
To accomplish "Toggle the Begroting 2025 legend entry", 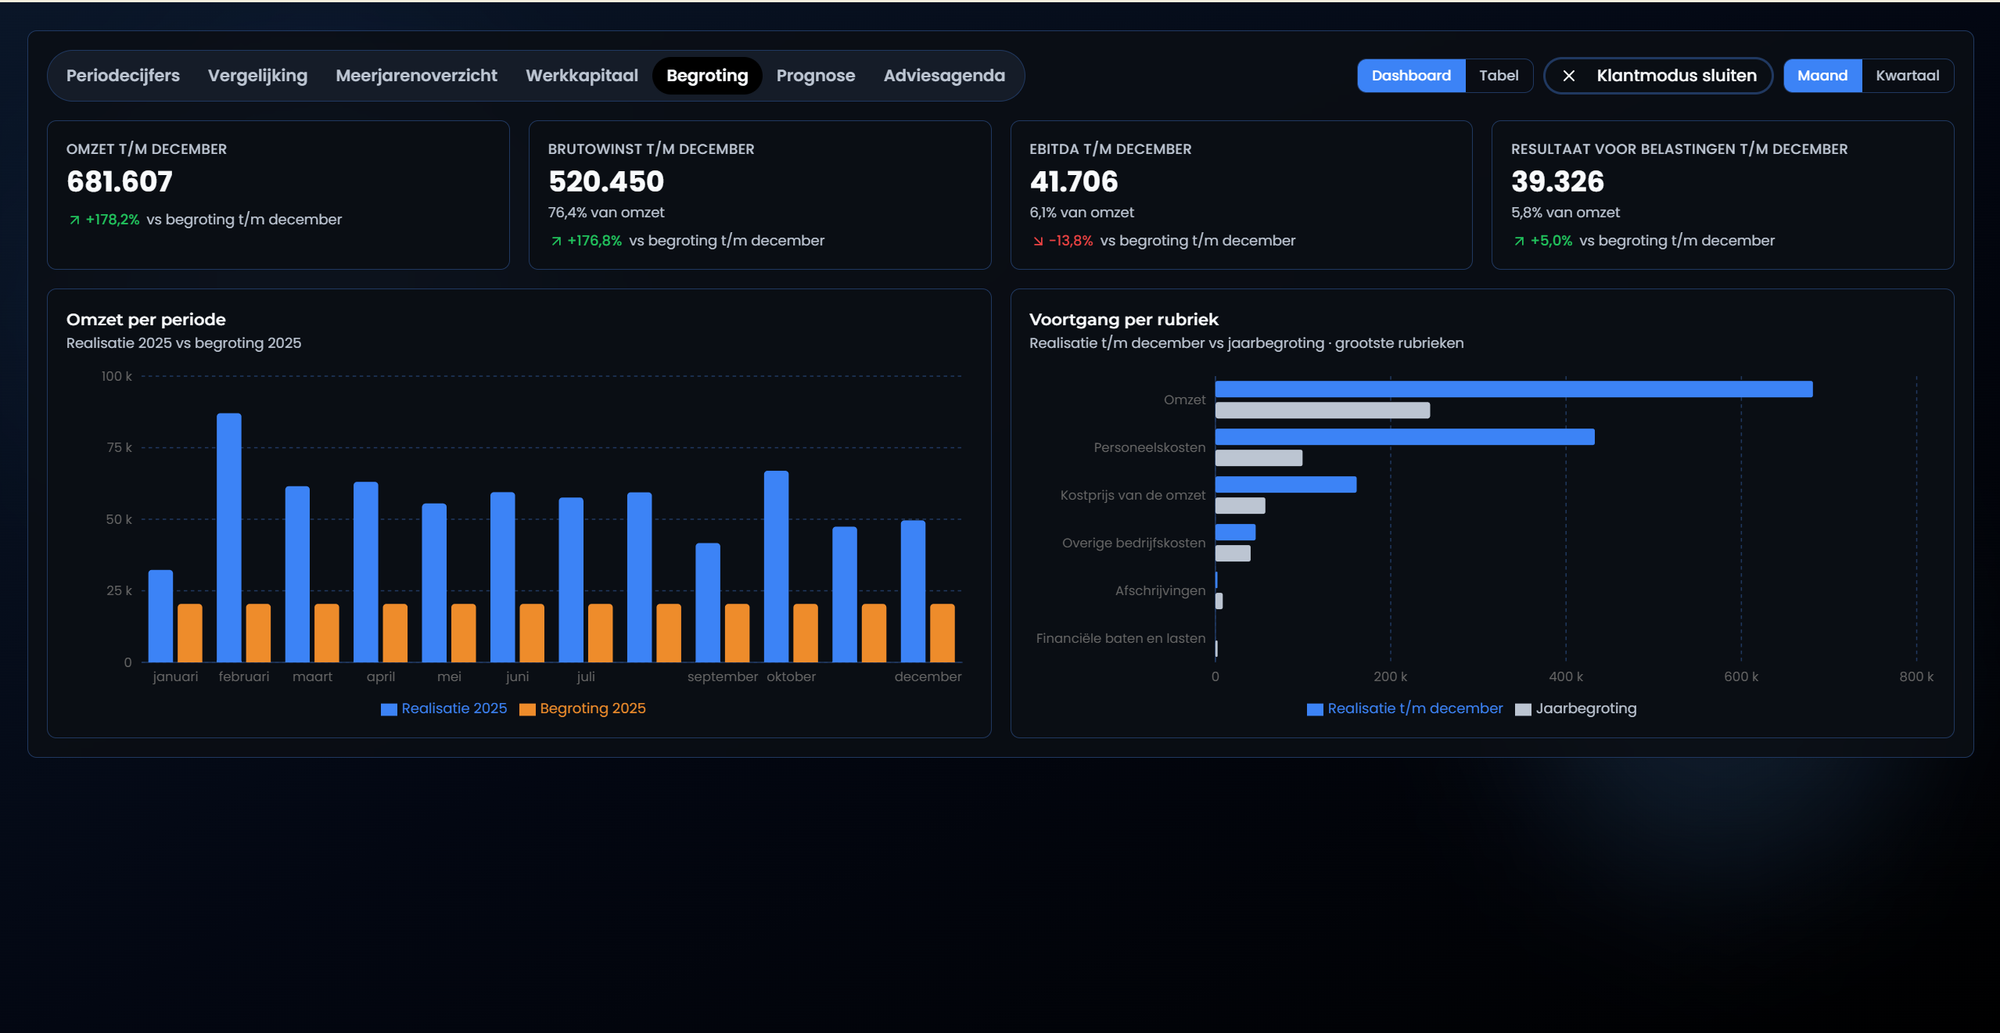I will [x=583, y=709].
